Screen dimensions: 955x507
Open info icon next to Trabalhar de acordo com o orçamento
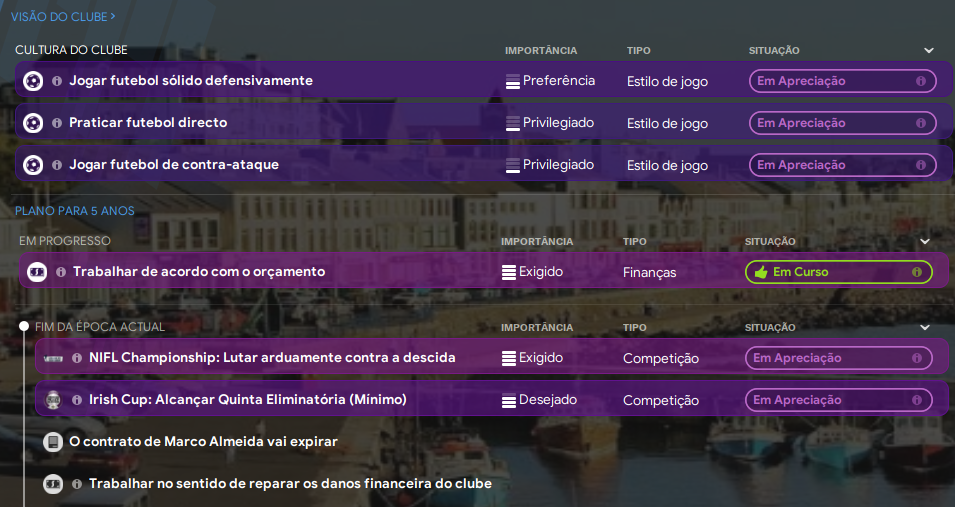[61, 272]
